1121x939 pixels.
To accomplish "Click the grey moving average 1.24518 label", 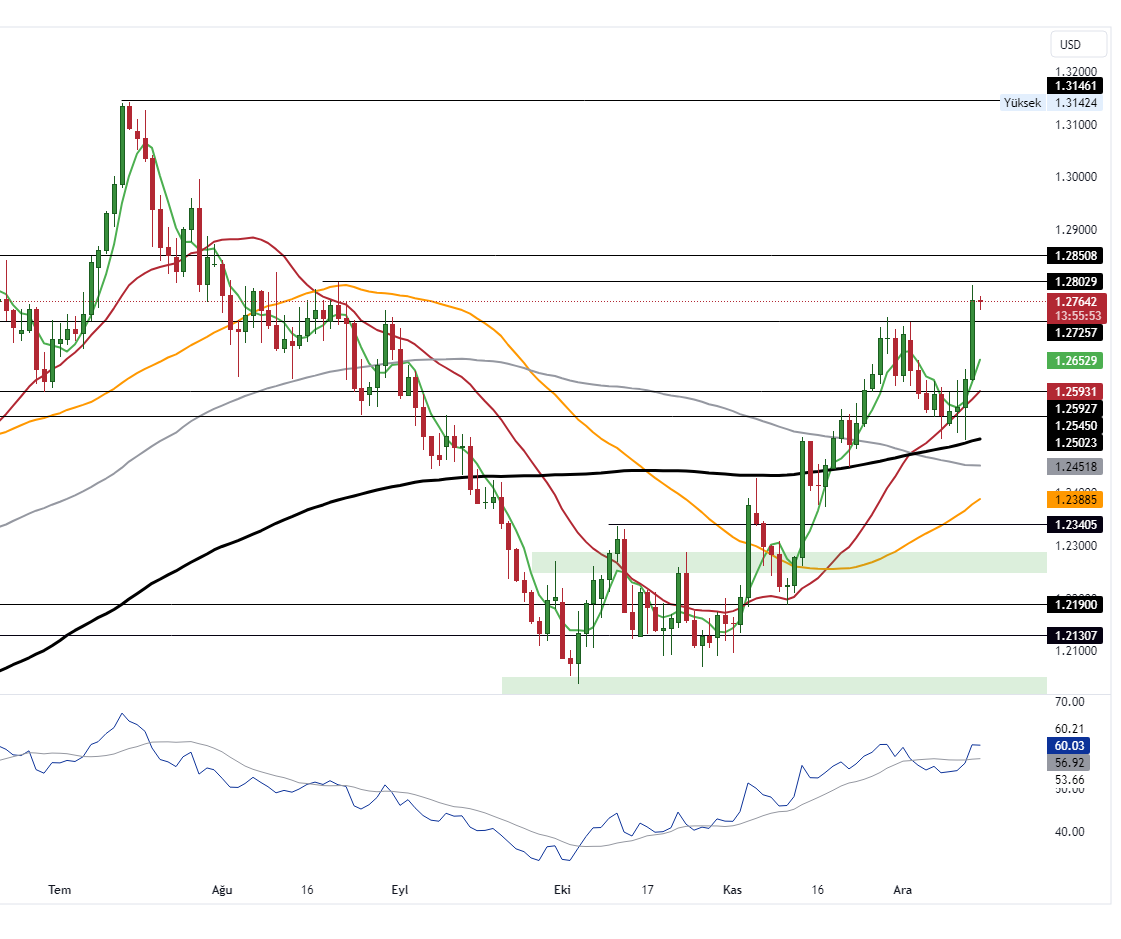I will tap(1078, 466).
